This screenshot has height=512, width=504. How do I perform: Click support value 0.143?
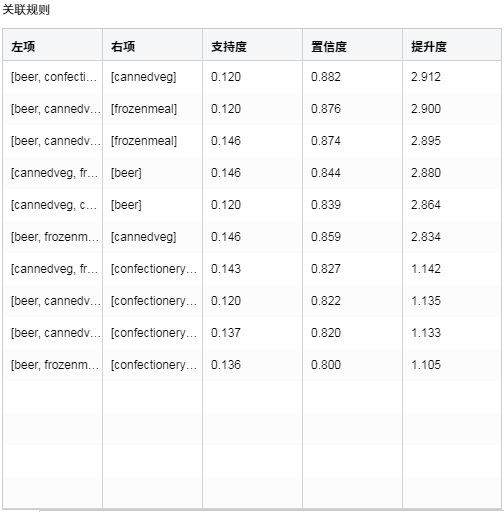tap(226, 269)
